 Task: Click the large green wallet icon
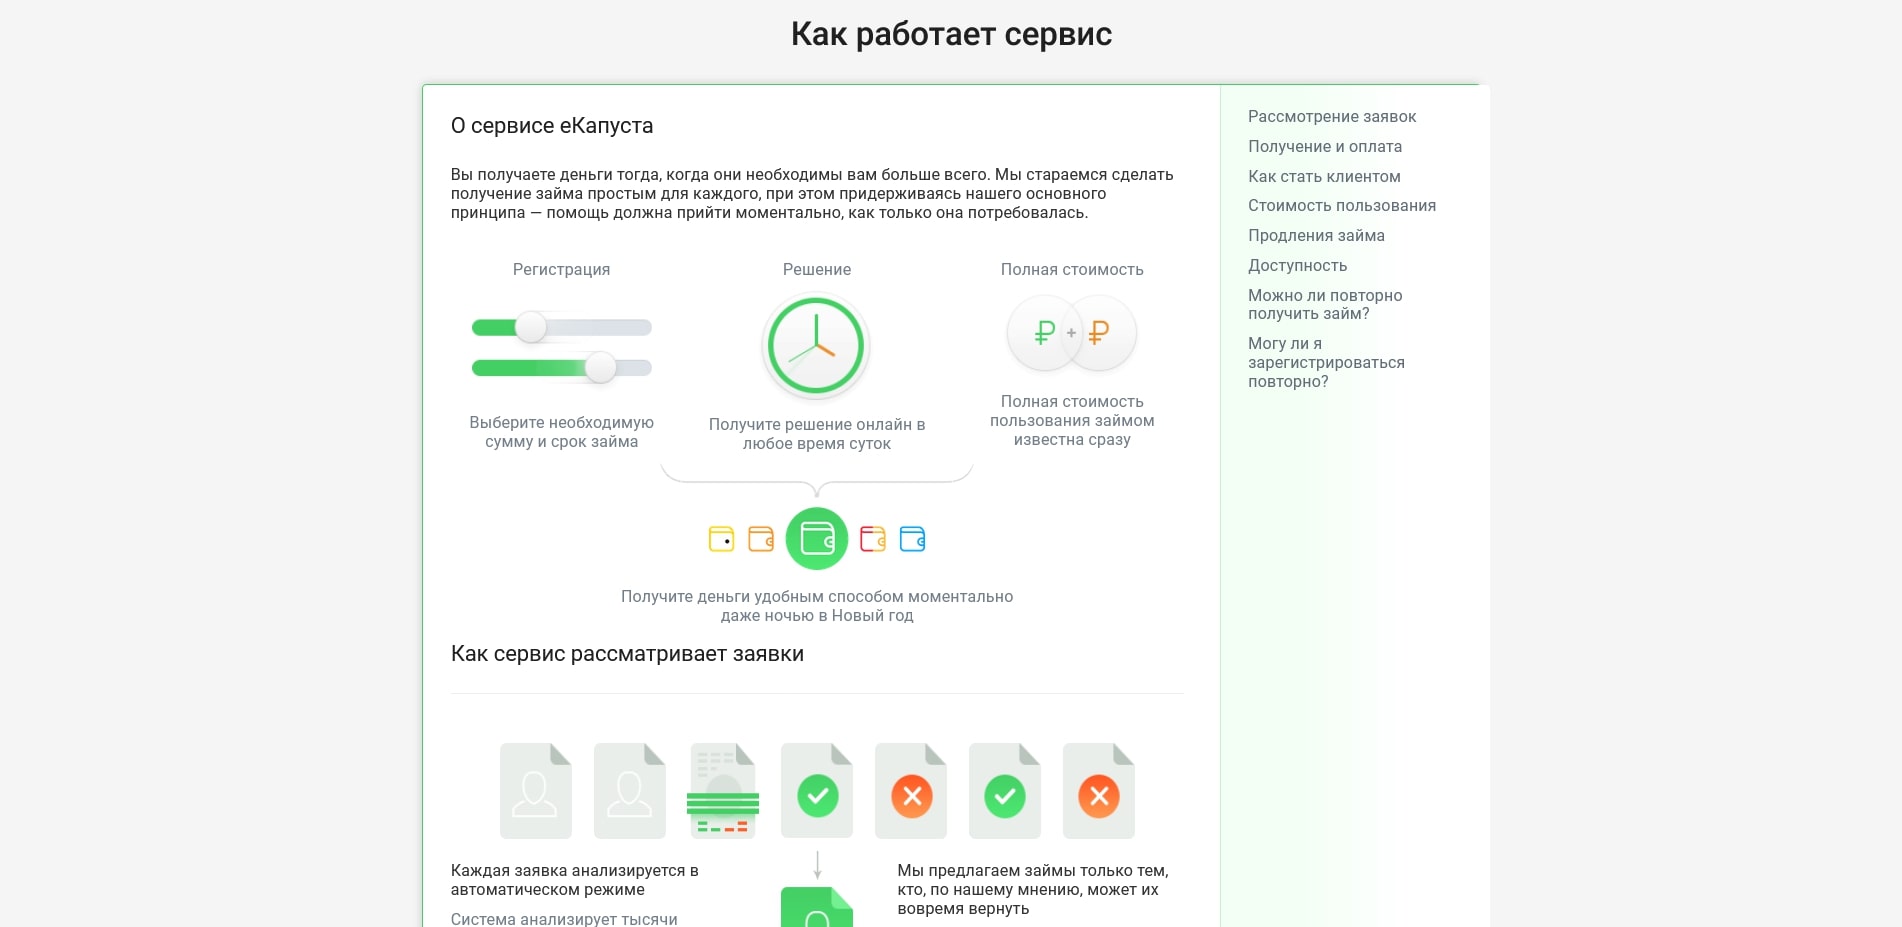[x=817, y=539]
